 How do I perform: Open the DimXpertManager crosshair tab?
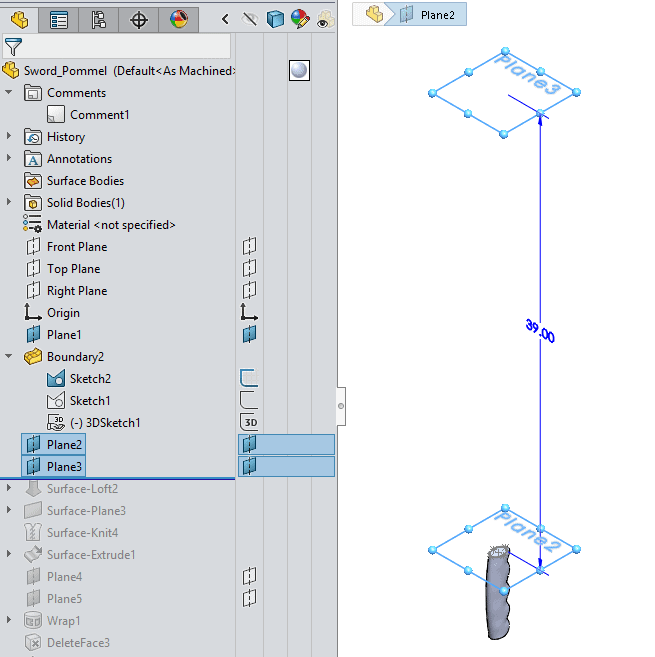139,19
